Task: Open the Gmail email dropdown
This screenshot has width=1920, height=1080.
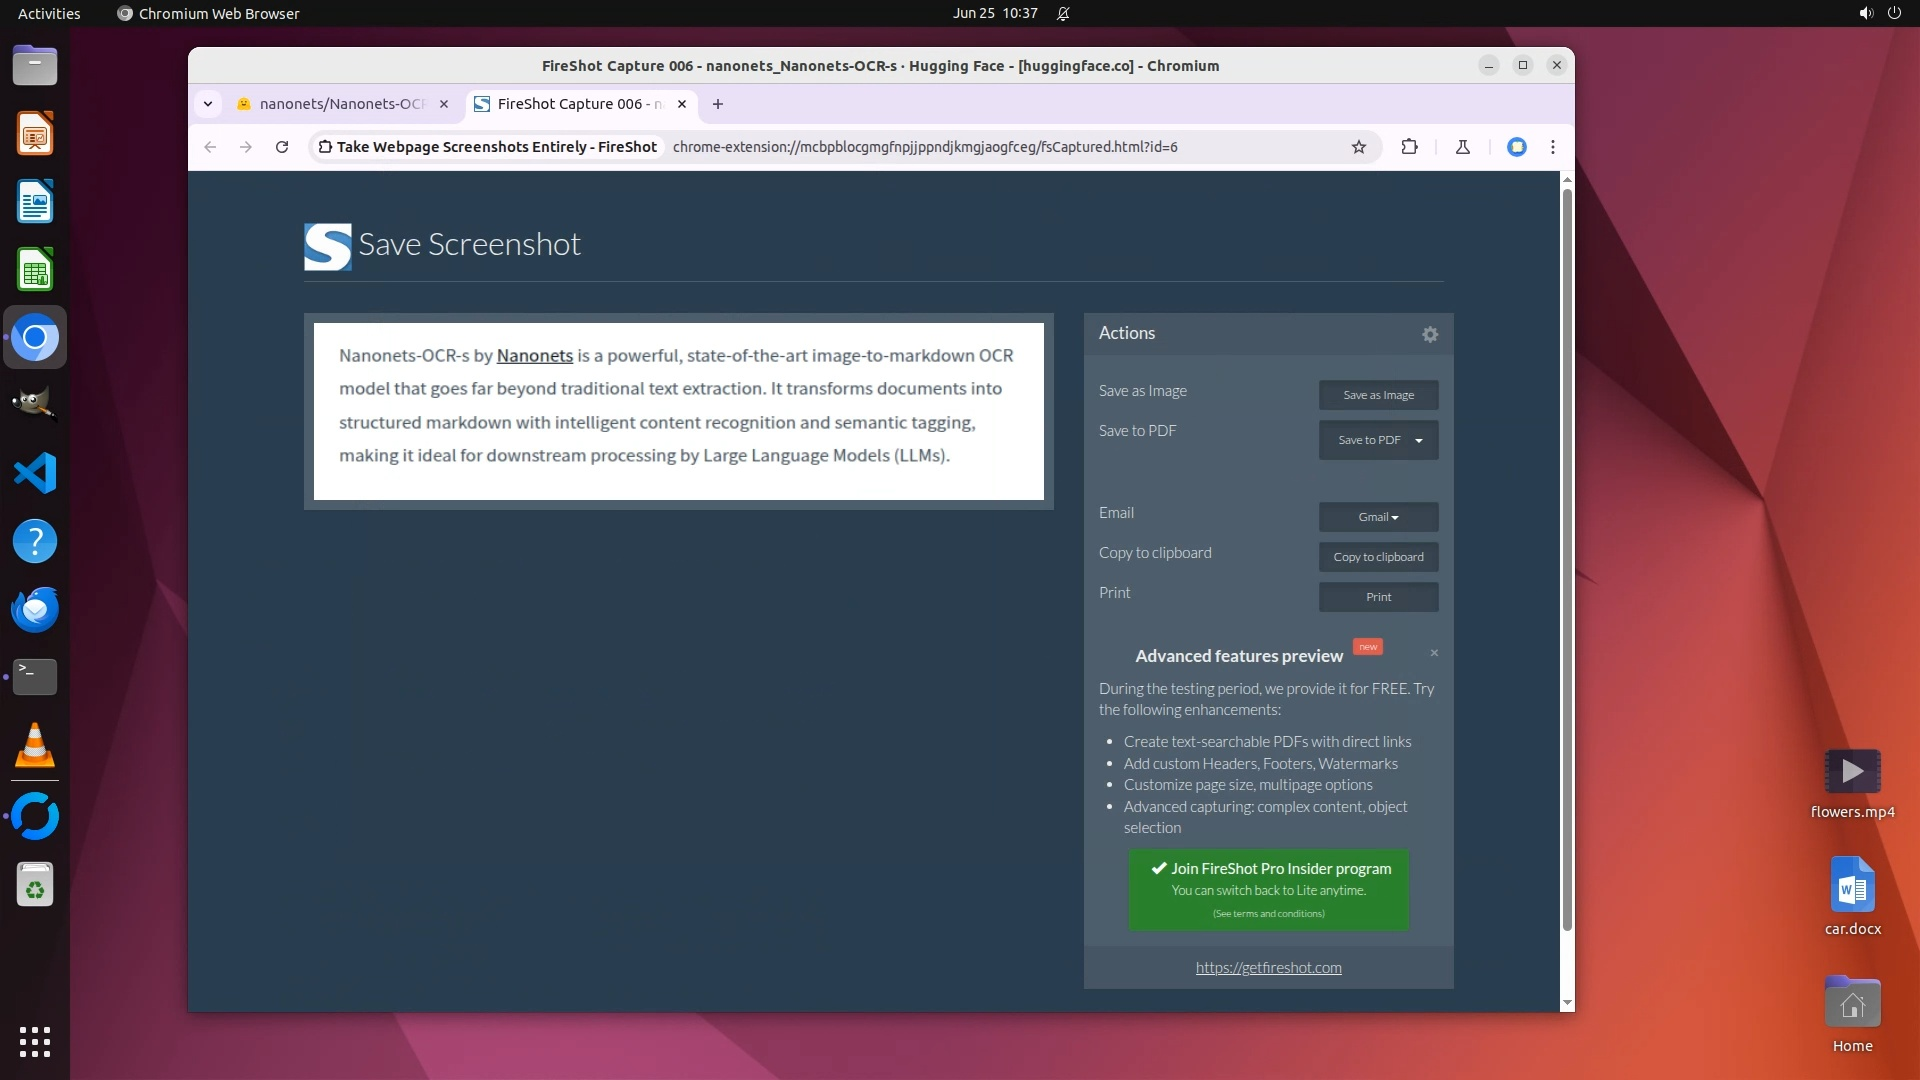Action: coord(1378,517)
